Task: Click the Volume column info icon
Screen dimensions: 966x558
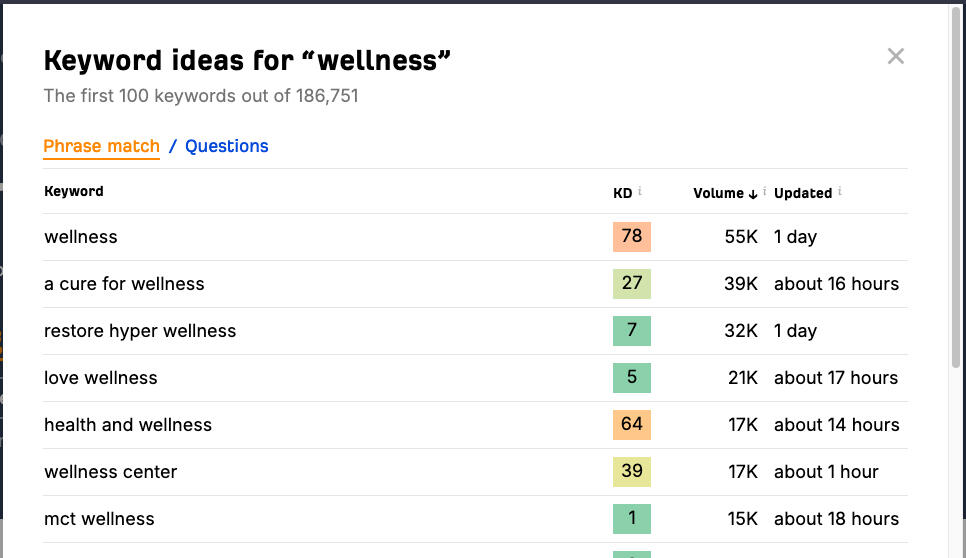Action: [x=764, y=192]
